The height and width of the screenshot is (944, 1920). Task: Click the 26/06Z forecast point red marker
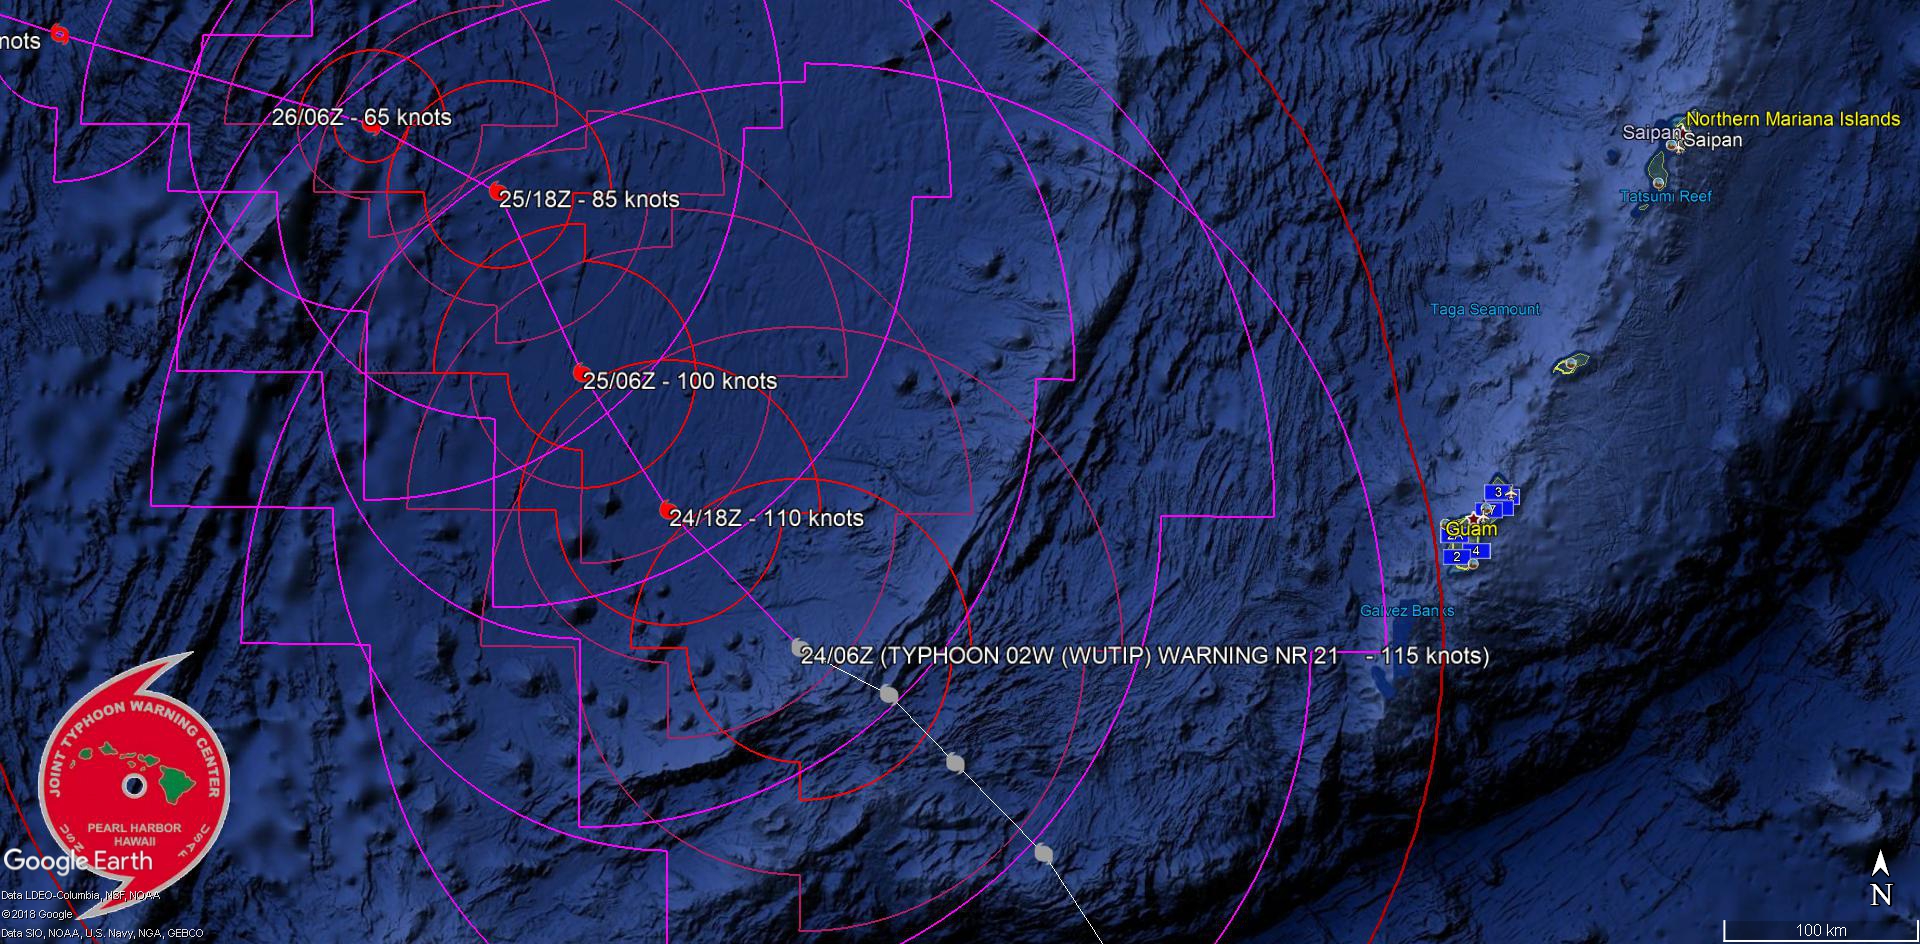pyautogui.click(x=372, y=126)
